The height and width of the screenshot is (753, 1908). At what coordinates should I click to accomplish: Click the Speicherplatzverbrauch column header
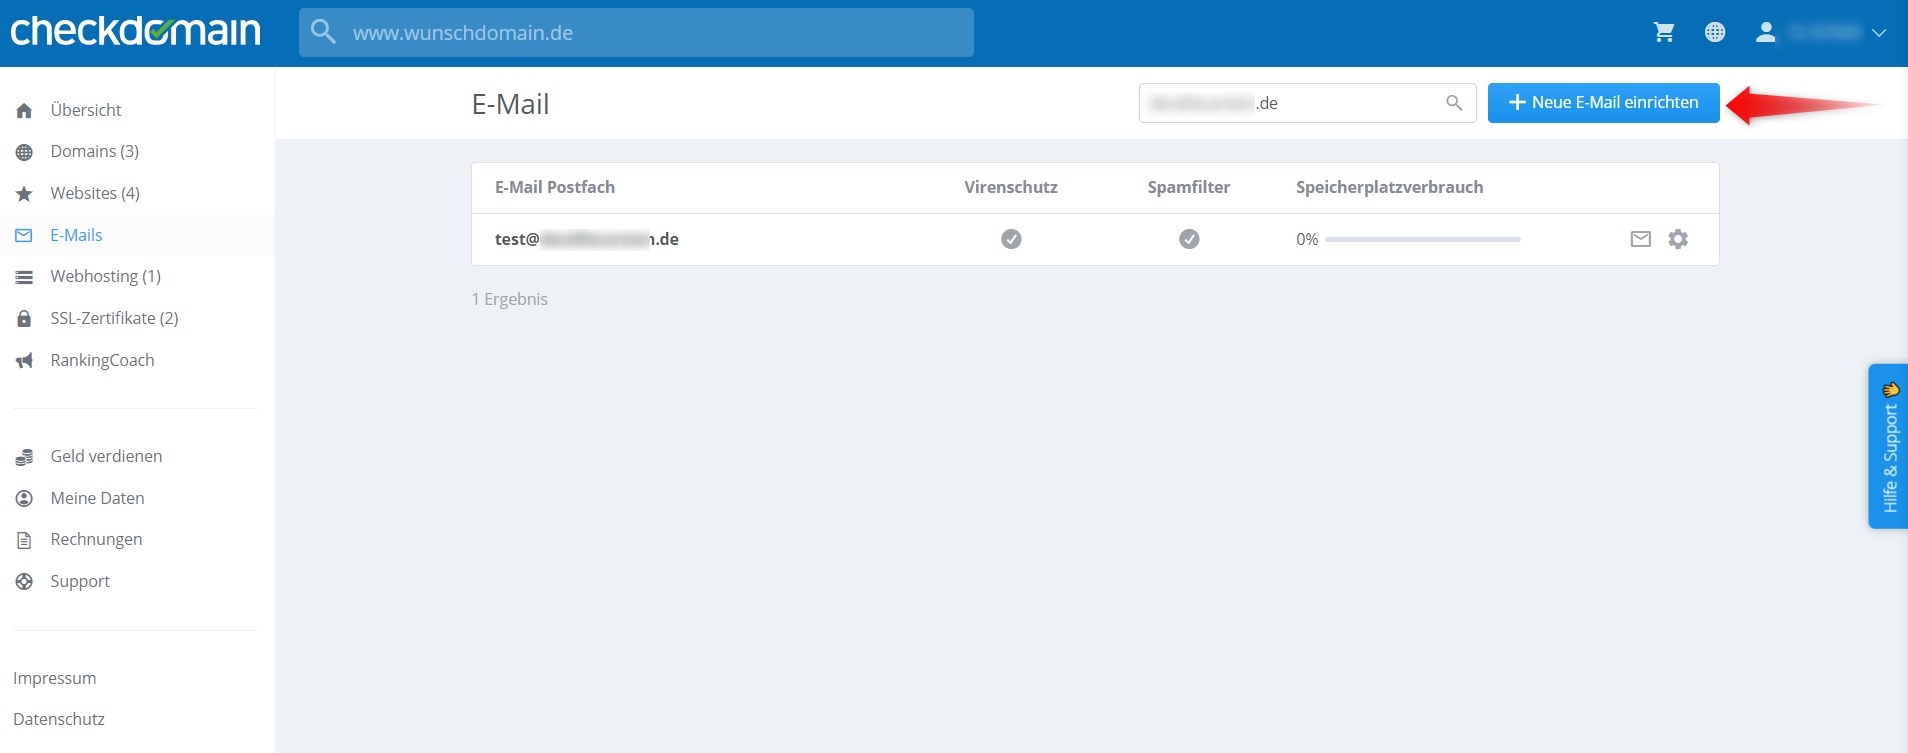coord(1390,187)
